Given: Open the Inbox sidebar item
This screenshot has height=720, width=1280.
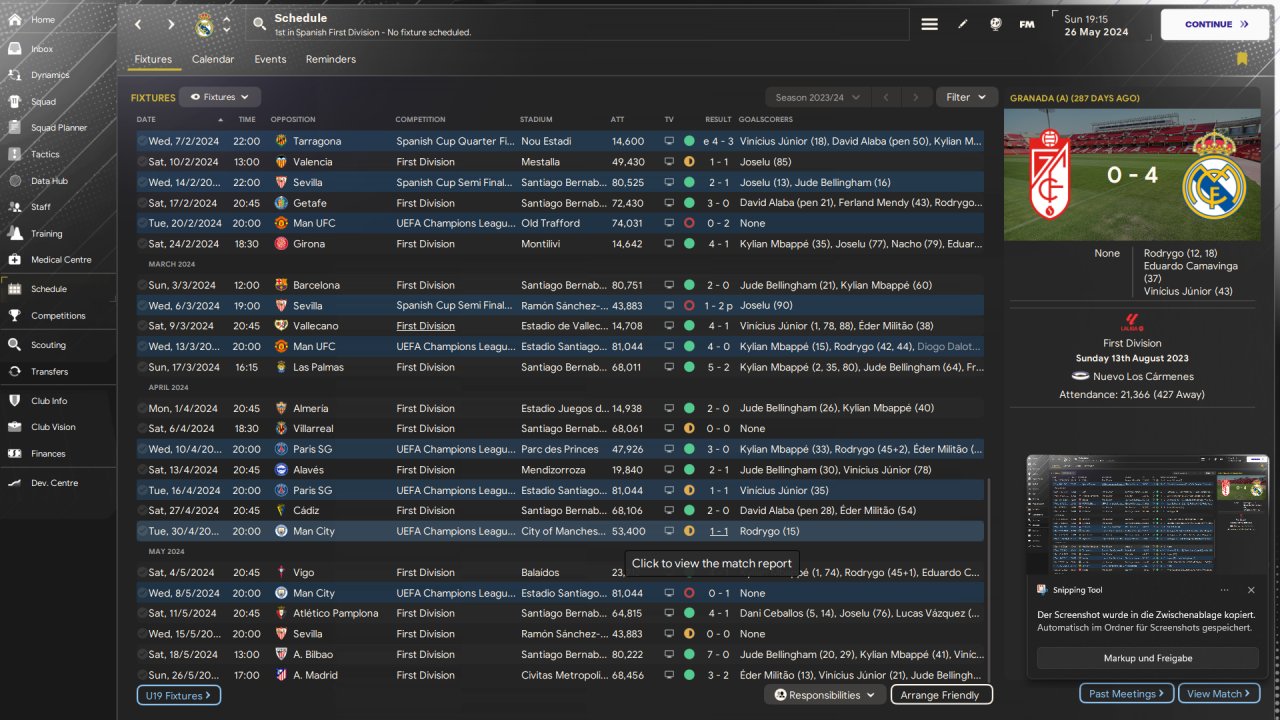Looking at the screenshot, I should point(58,48).
